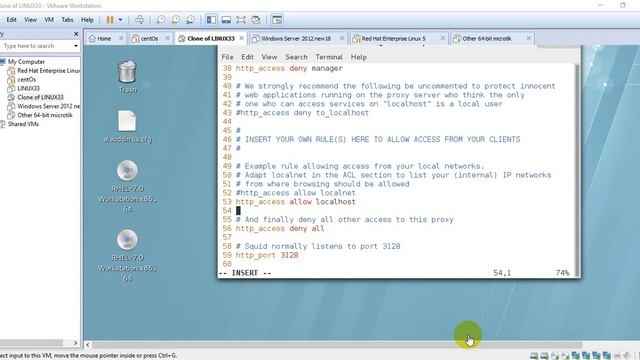Close the Clone of LINUX33 tab
Image resolution: width=640 pixels, height=360 pixels.
pyautogui.click(x=242, y=38)
